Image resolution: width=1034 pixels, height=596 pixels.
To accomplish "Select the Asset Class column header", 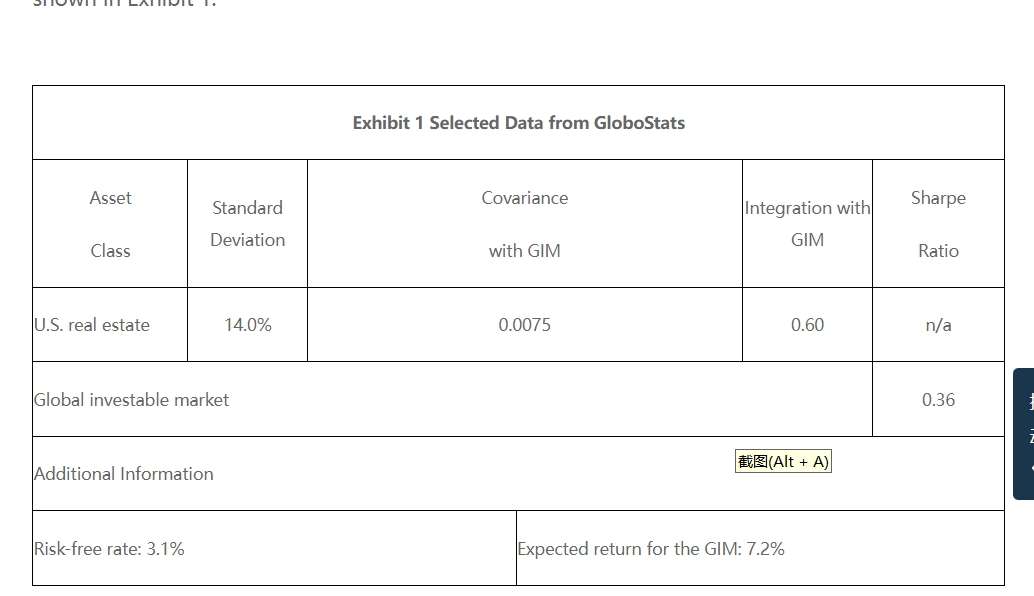I will click(110, 224).
